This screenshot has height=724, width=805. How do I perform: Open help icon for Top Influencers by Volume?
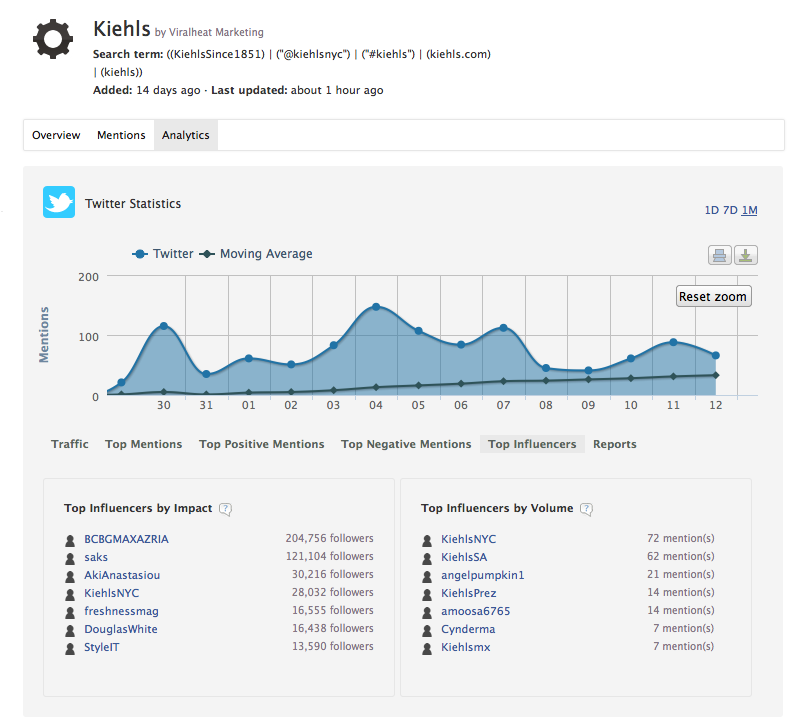coord(587,509)
